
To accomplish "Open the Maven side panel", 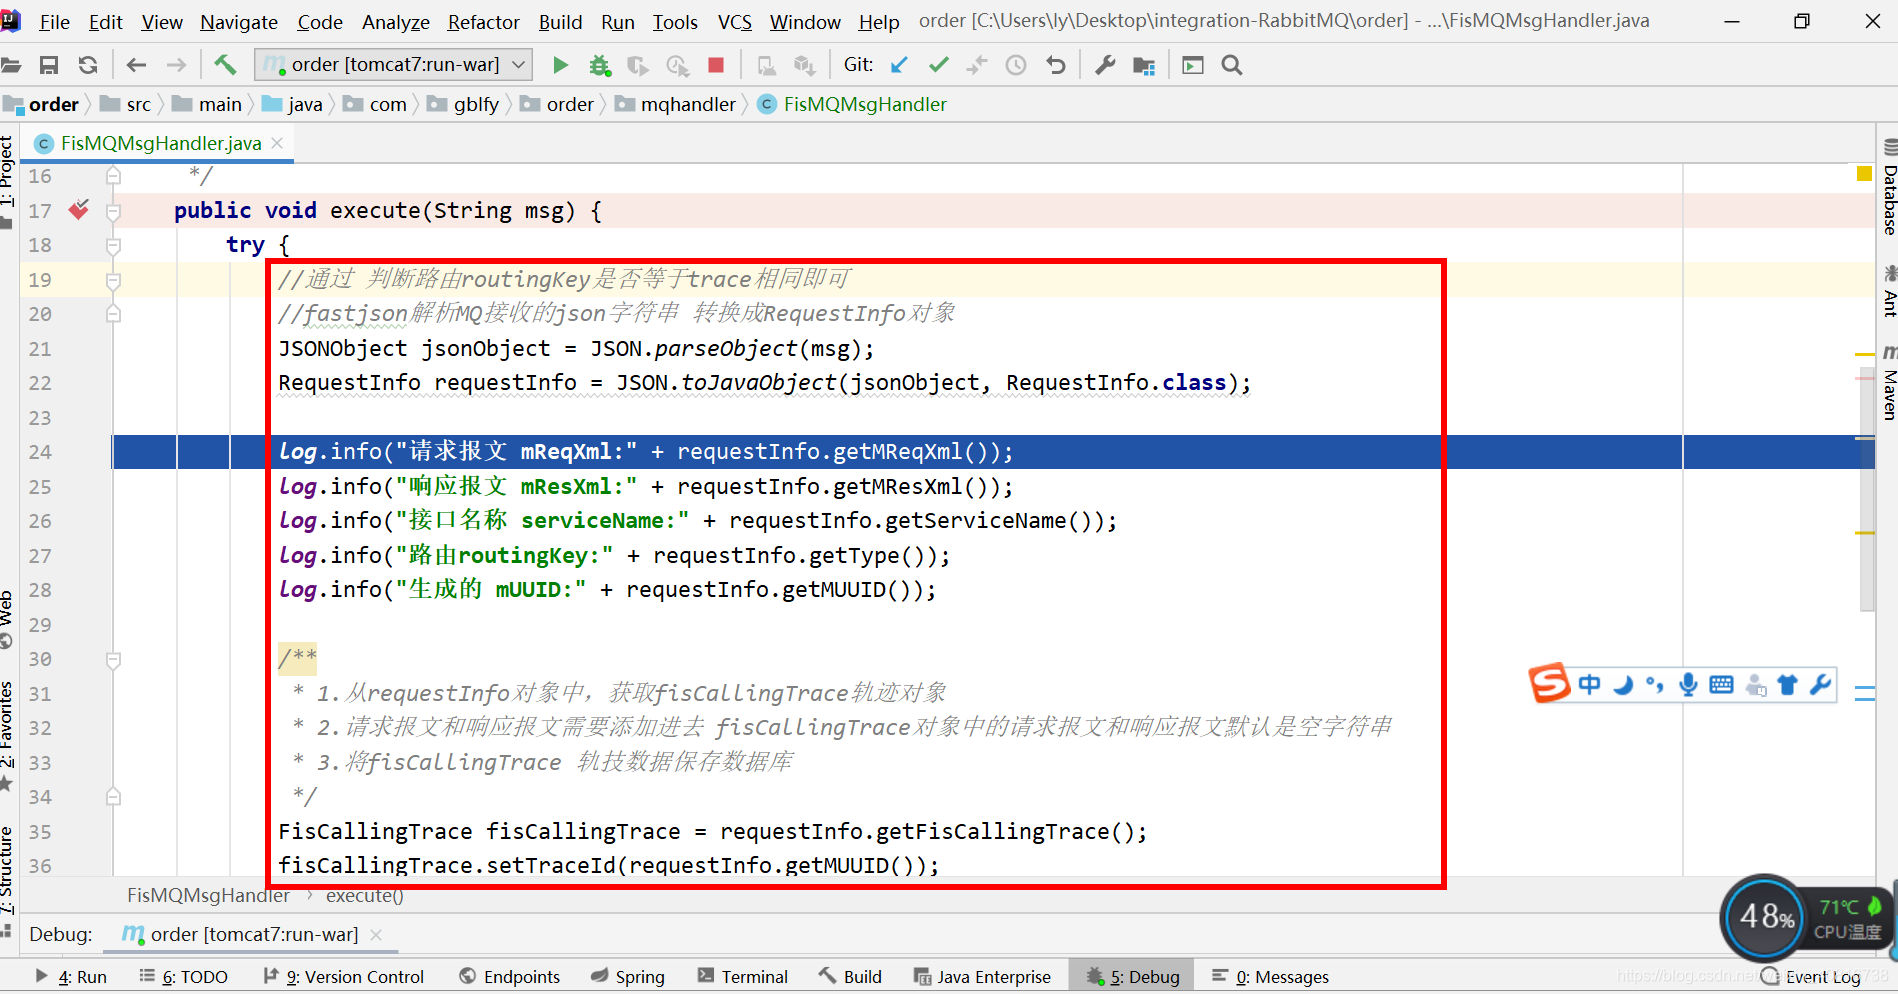I will pos(1889,381).
